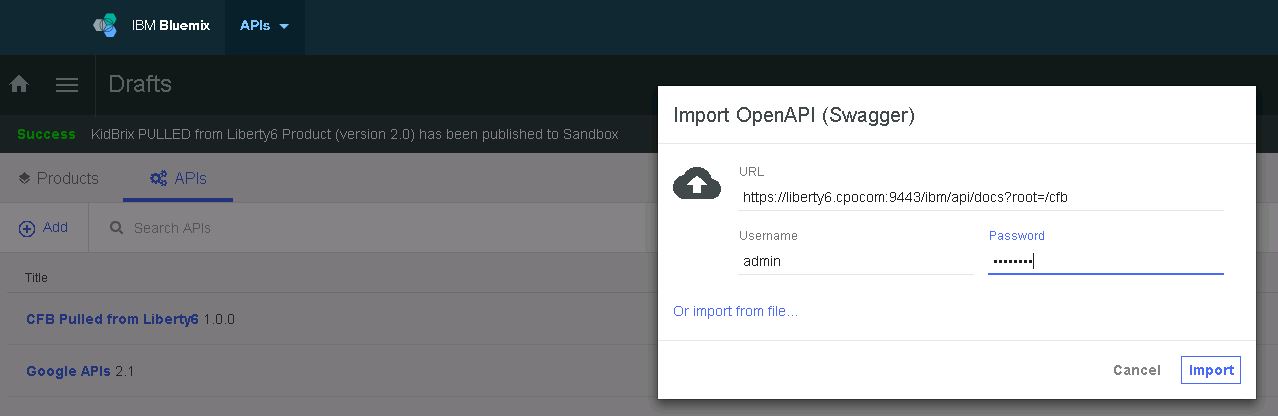Click the Username field containing admin
The width and height of the screenshot is (1278, 416).
856,261
